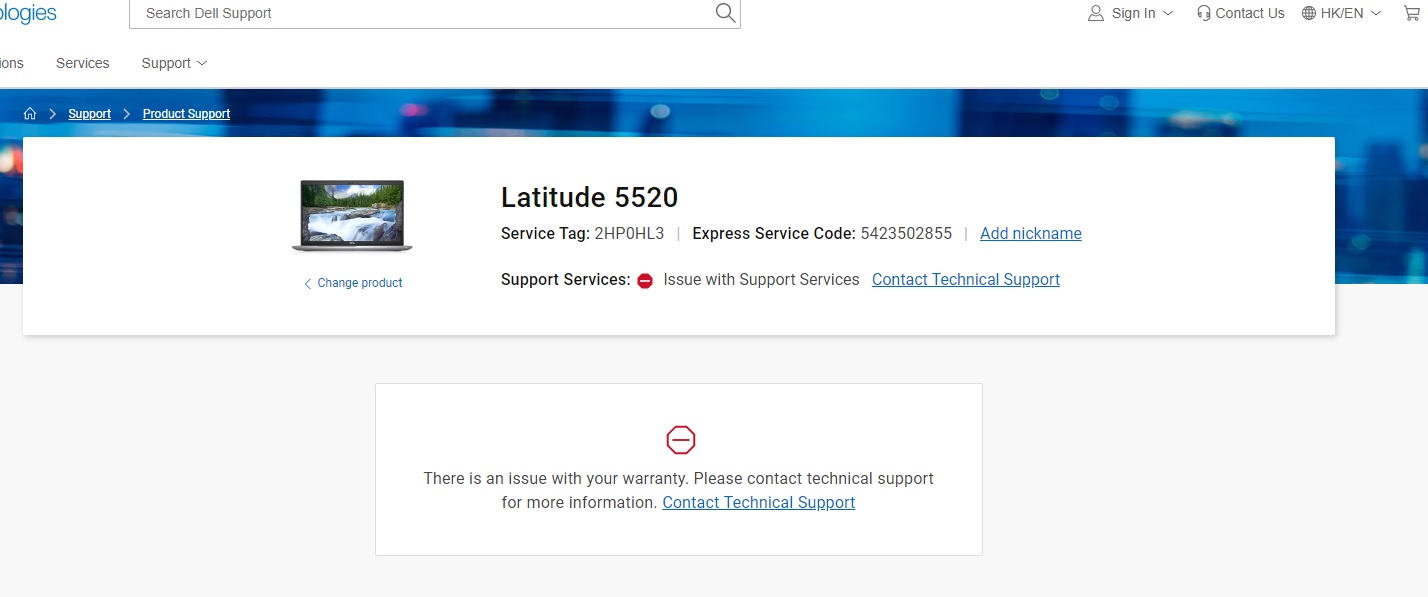Open Contact Technical Support beside Support Services
1428x597 pixels.
[966, 279]
